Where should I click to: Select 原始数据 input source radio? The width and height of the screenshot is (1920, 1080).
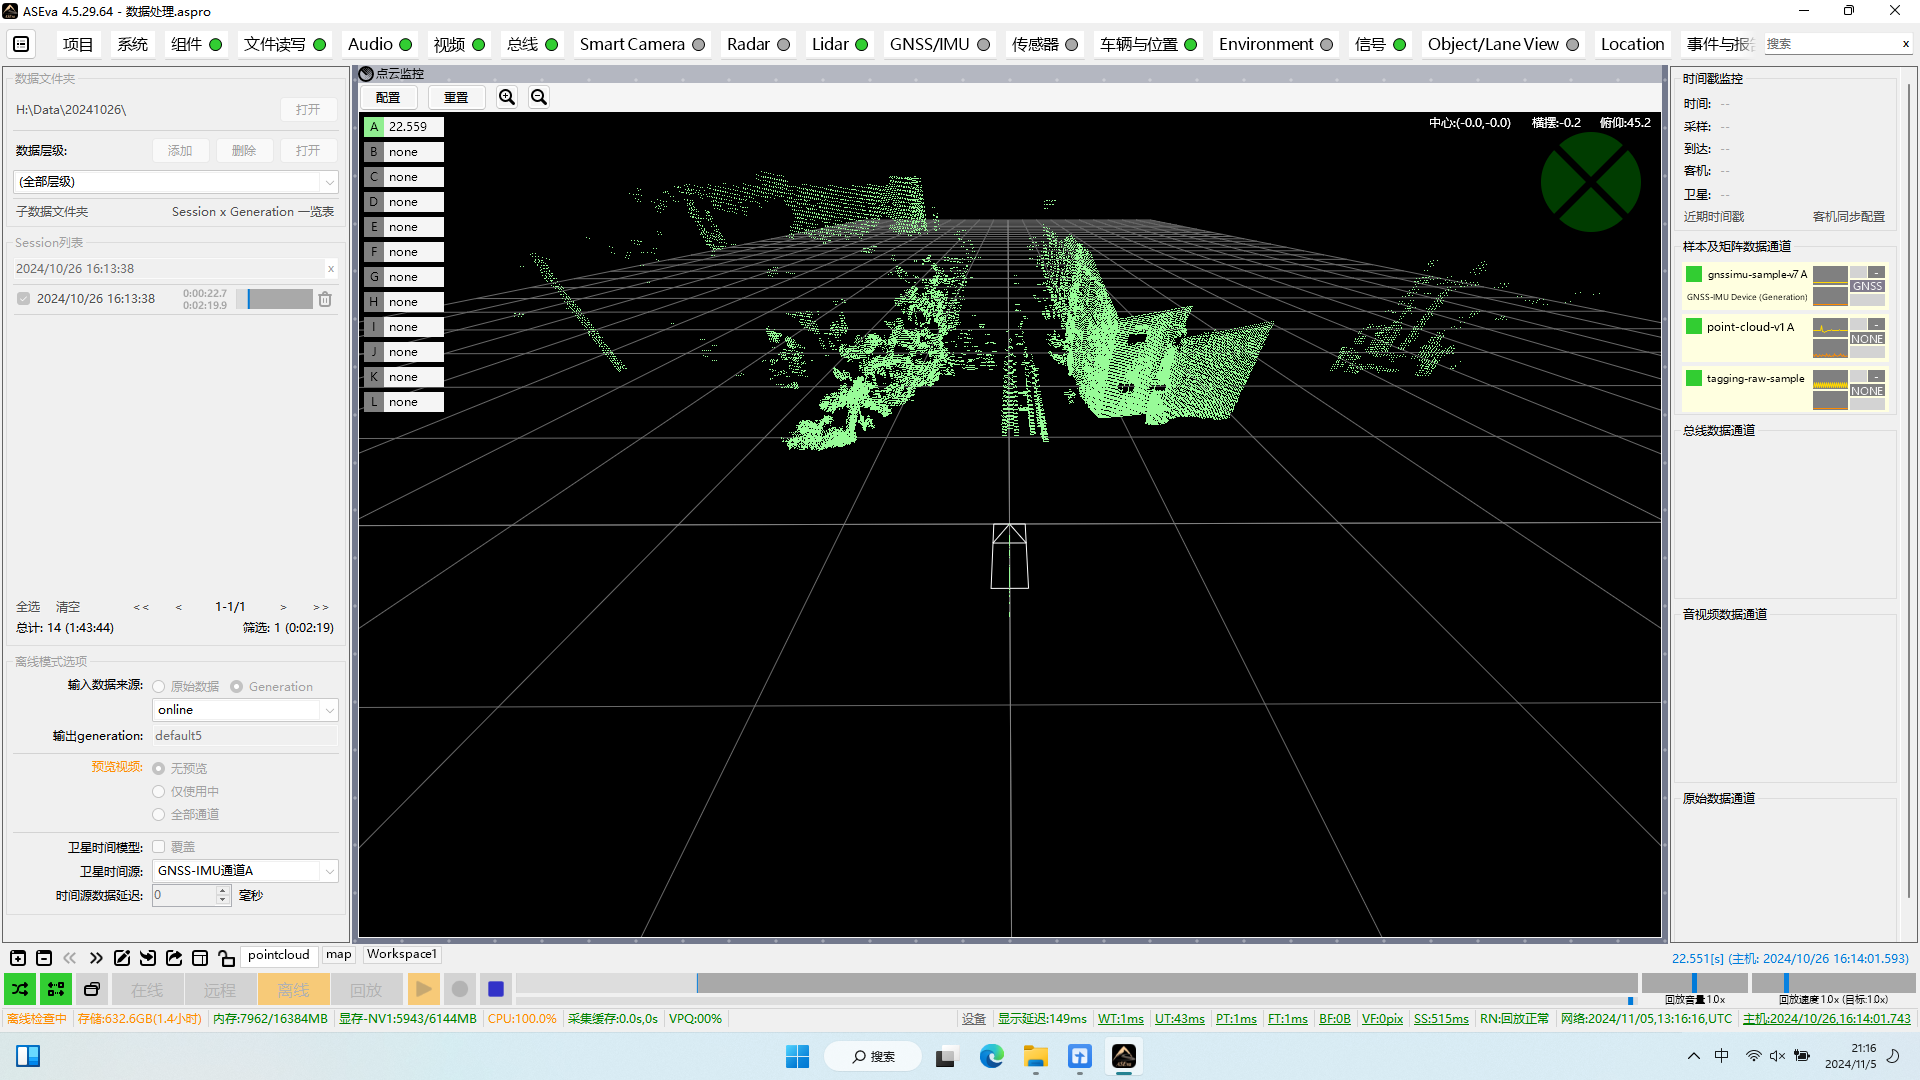click(158, 687)
